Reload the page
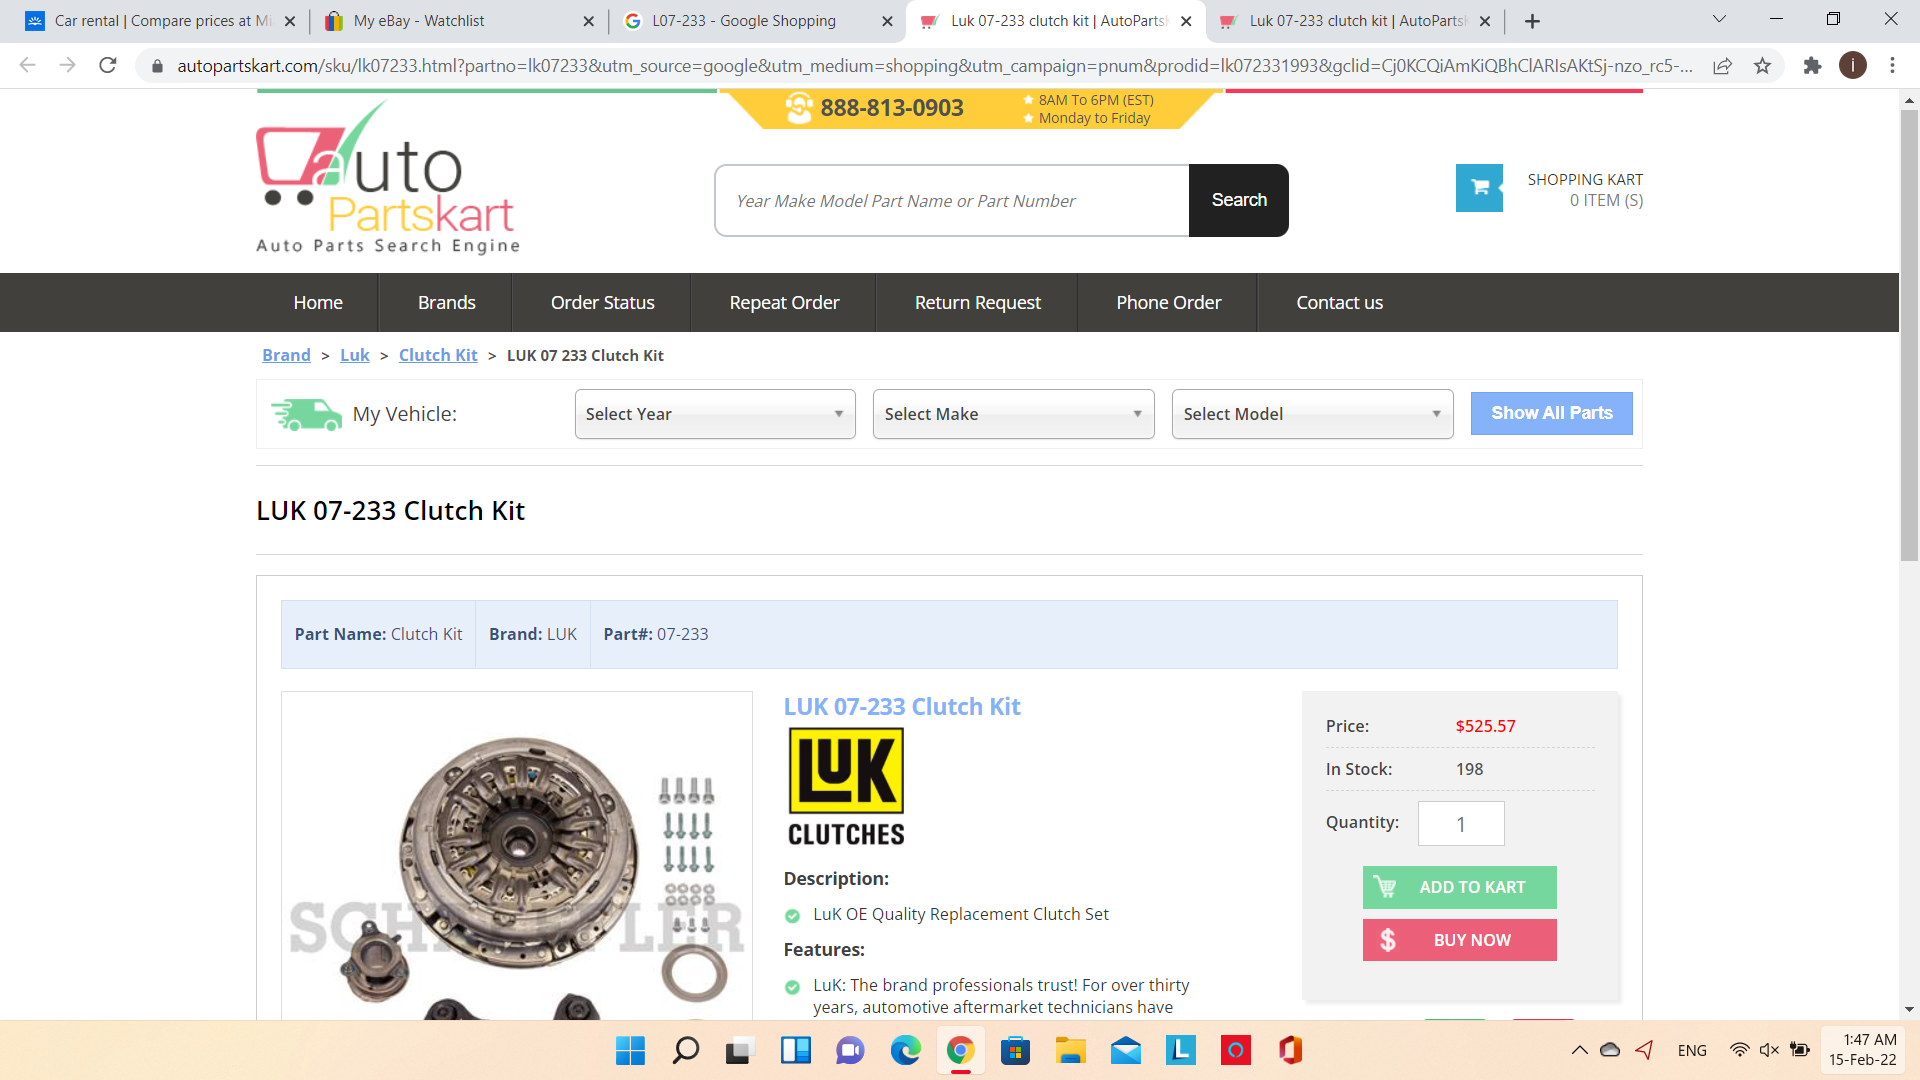This screenshot has width=1920, height=1080. click(x=108, y=66)
